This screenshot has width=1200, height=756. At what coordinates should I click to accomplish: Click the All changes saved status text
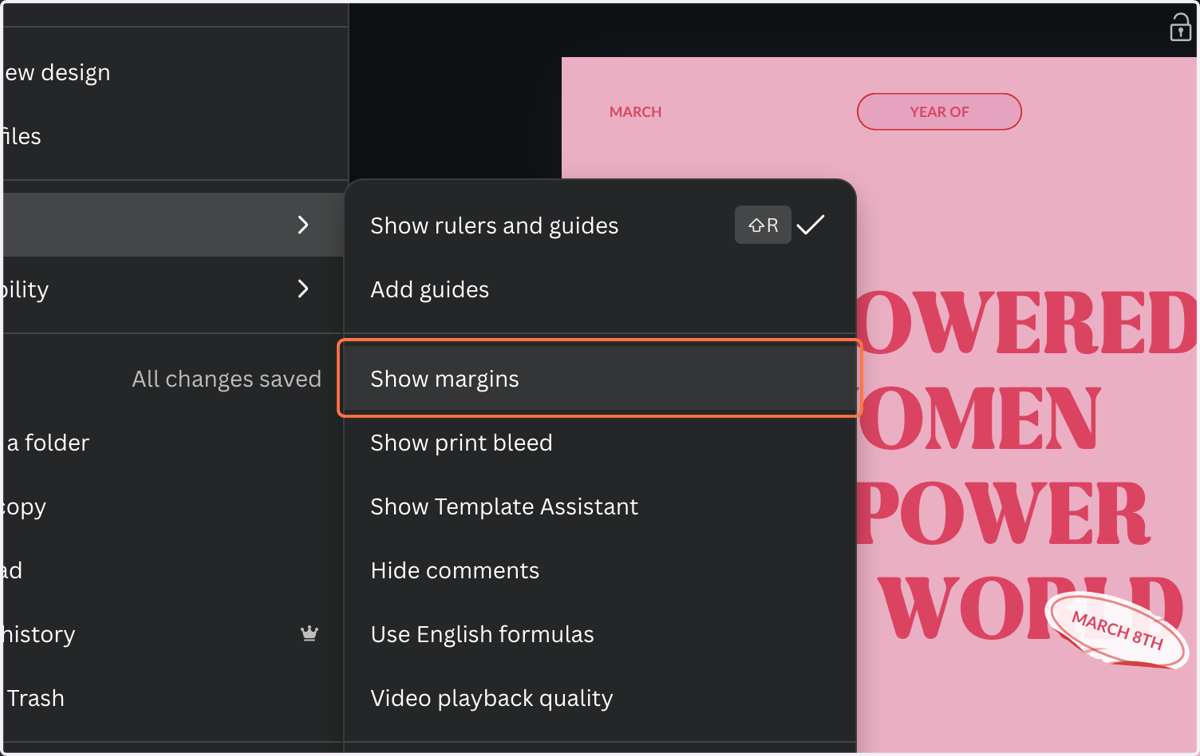227,379
